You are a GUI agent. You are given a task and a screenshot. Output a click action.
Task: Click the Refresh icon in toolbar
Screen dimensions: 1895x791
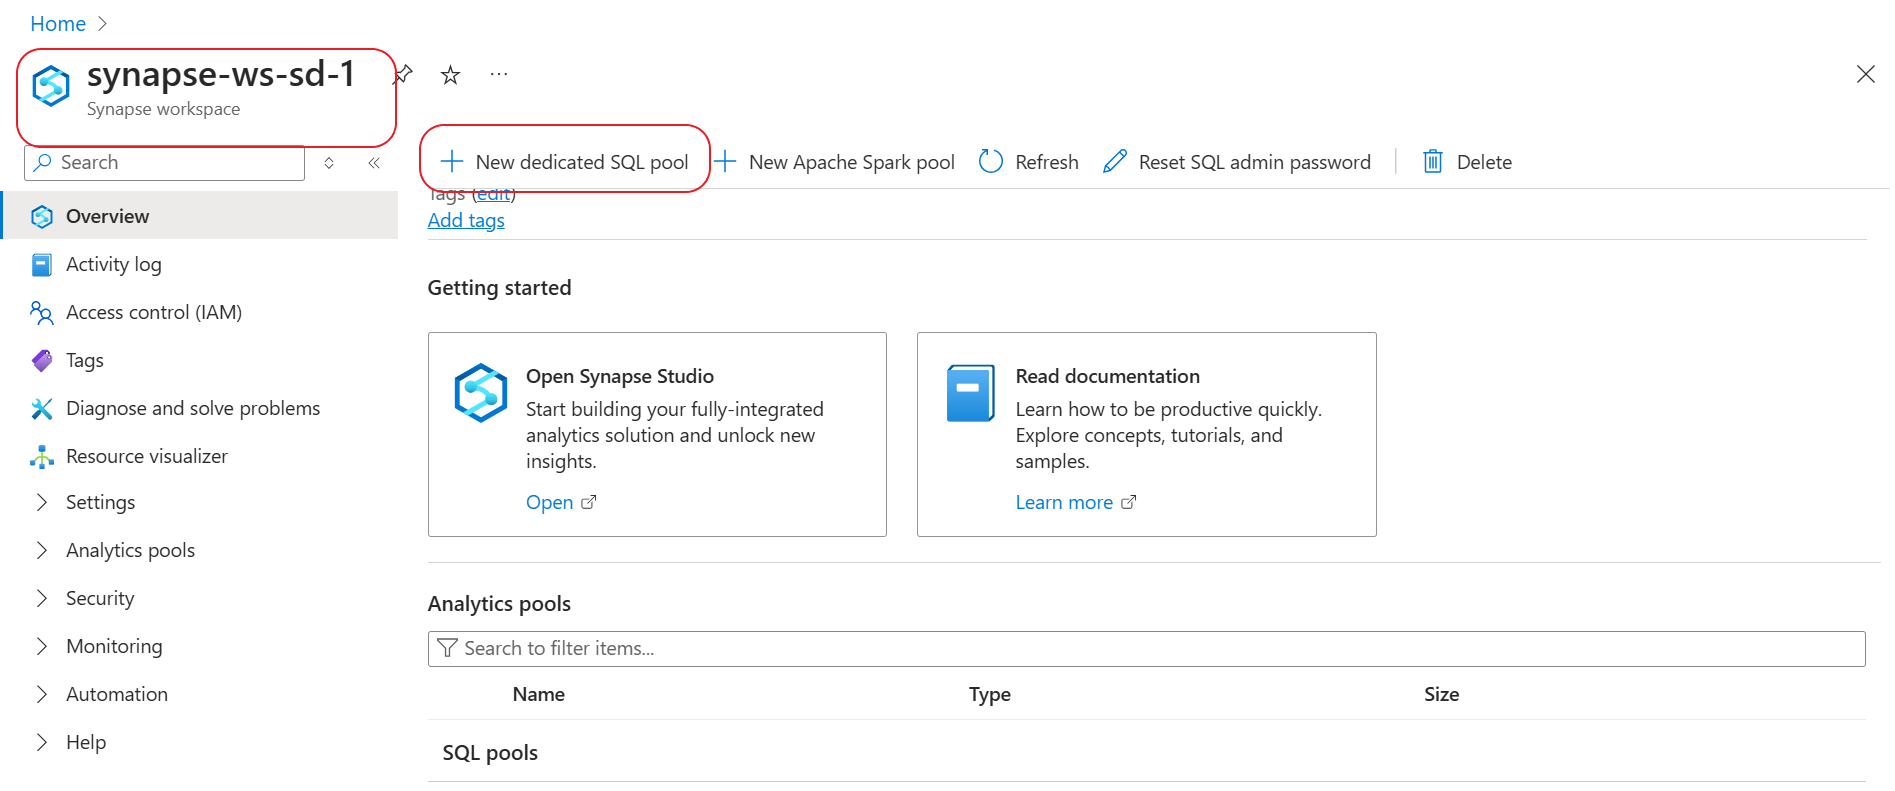pos(991,162)
